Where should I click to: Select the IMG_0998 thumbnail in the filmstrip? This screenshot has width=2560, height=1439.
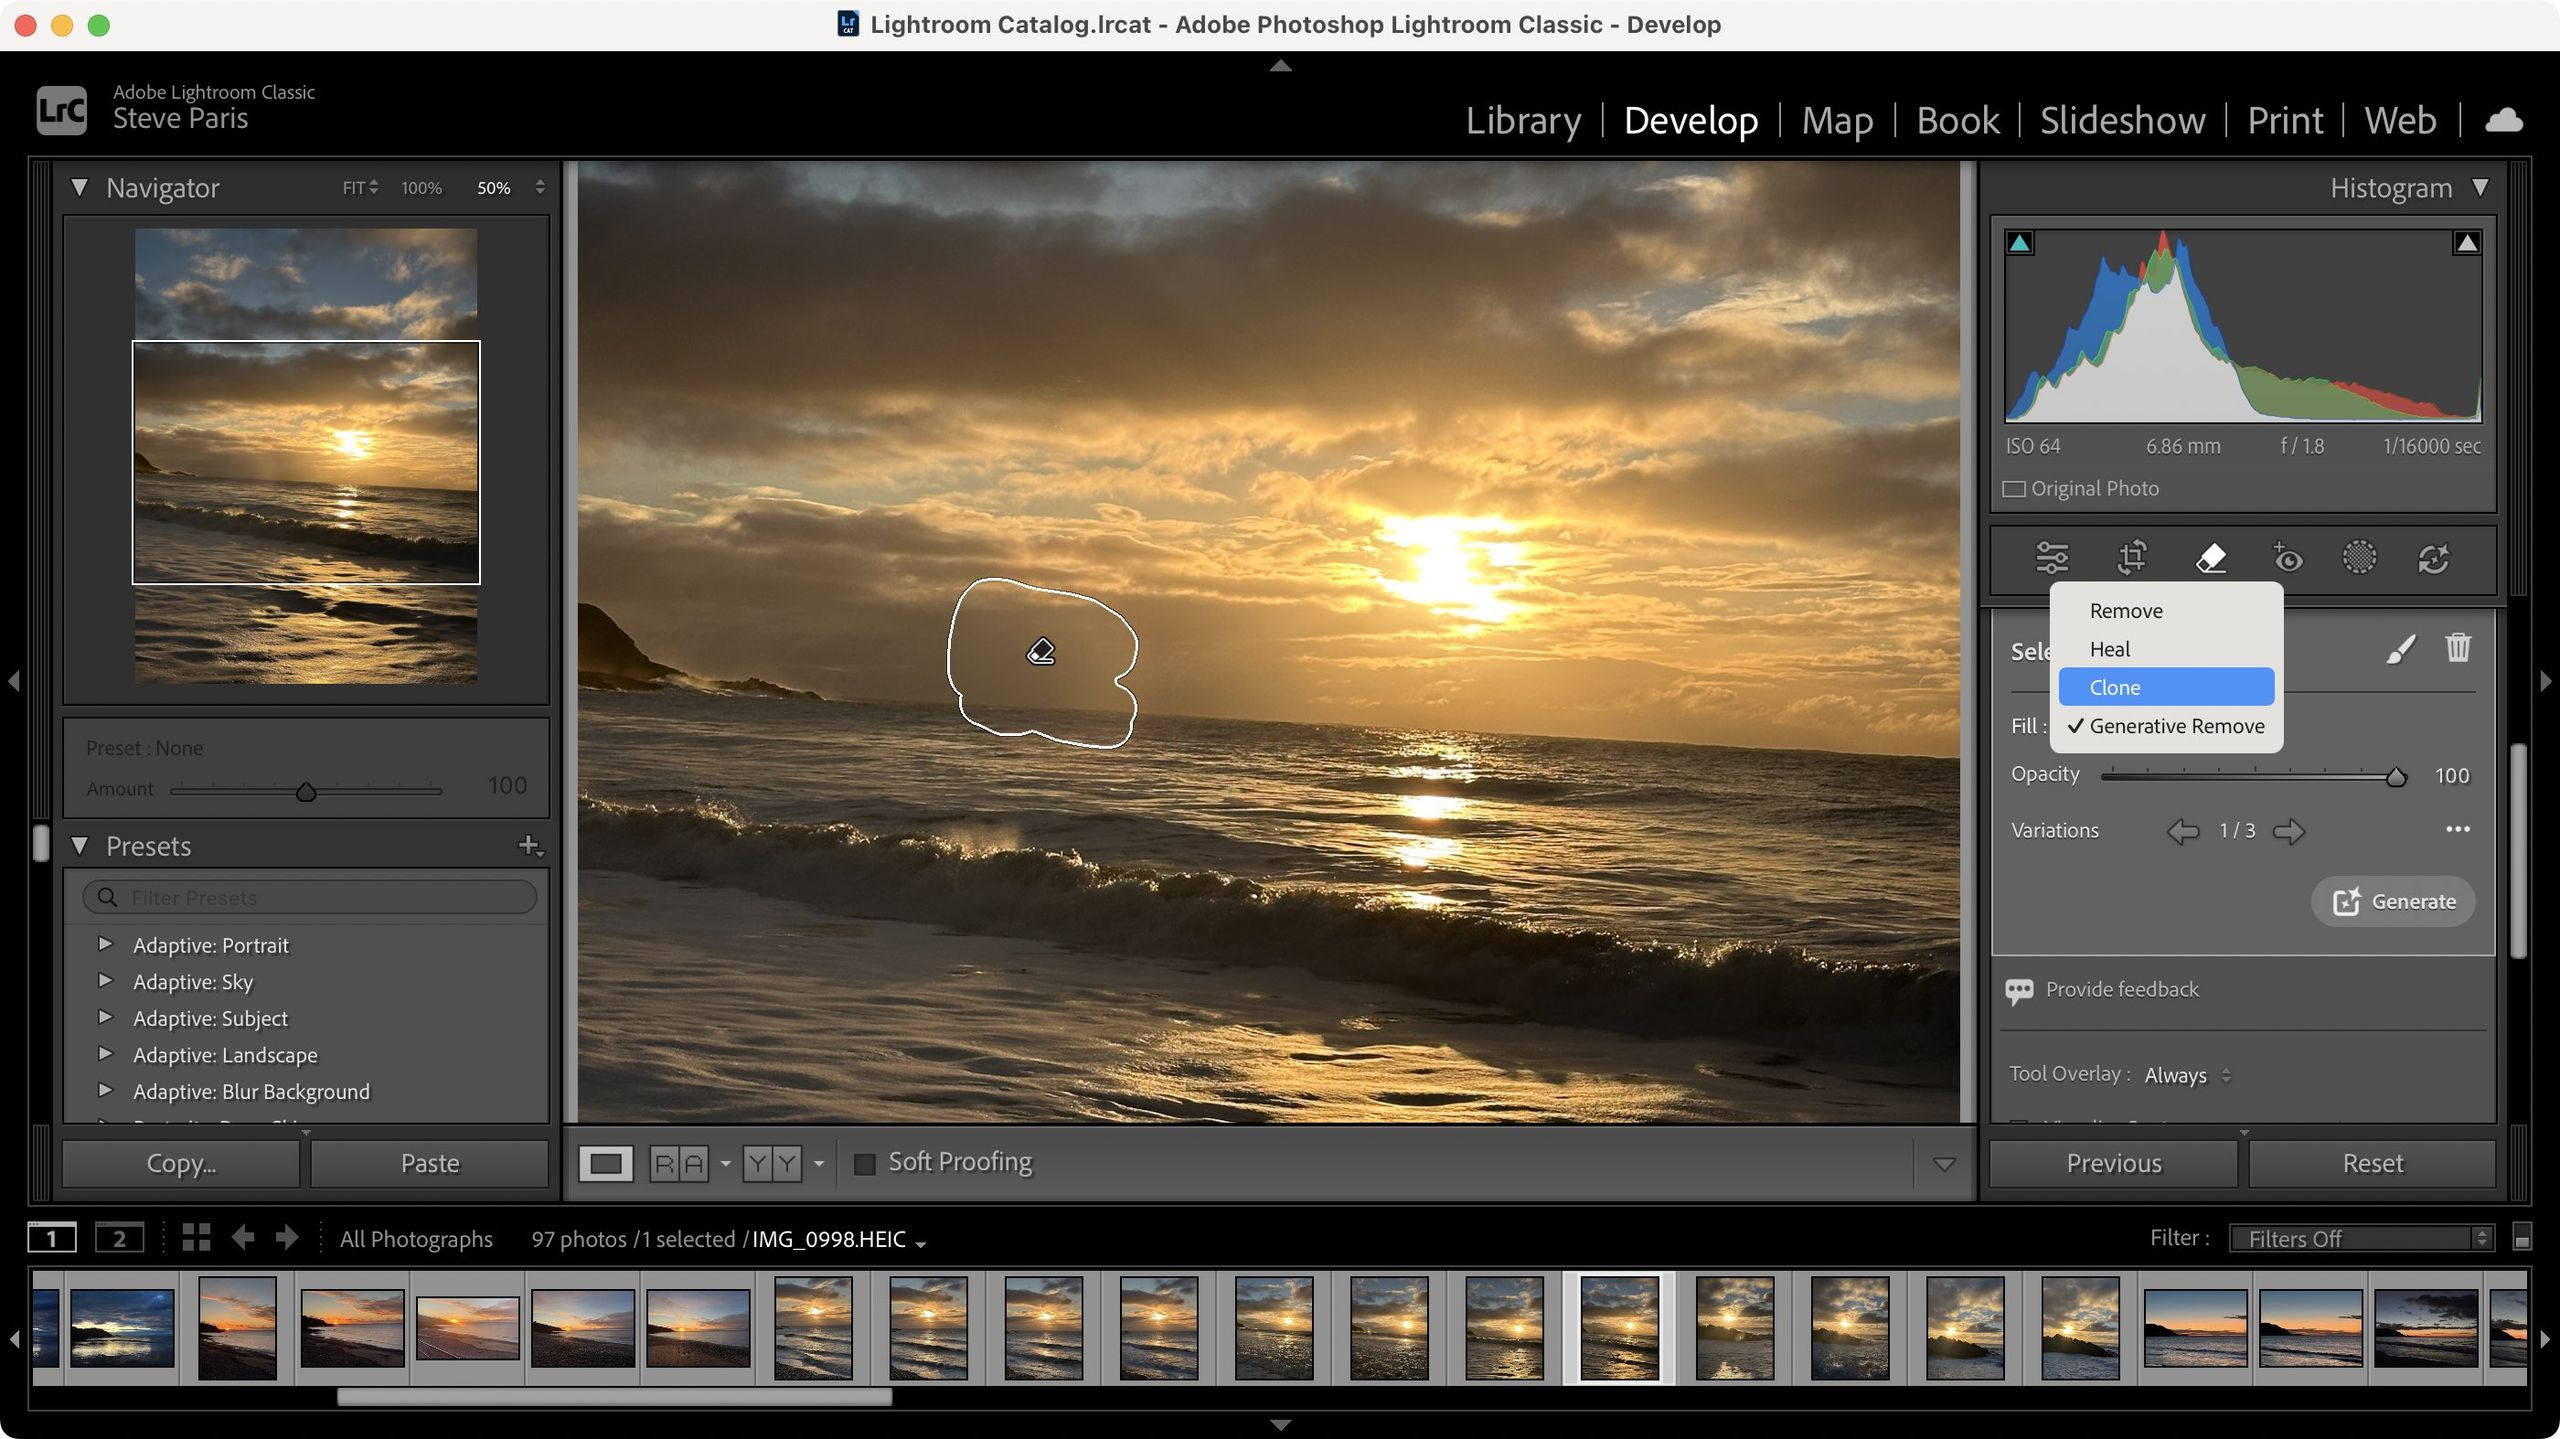[1620, 1327]
